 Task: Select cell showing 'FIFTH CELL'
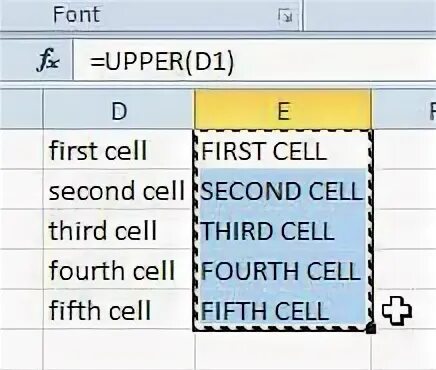pyautogui.click(x=283, y=310)
